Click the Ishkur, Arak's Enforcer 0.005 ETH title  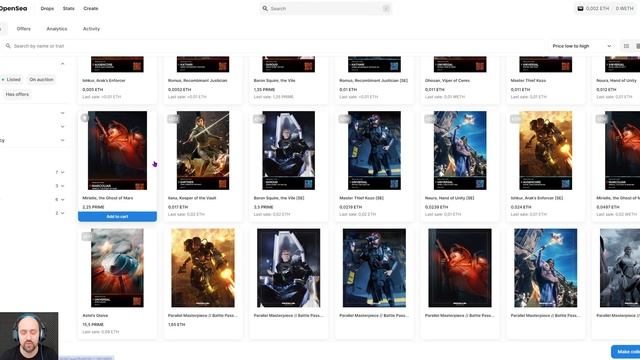pyautogui.click(x=104, y=81)
